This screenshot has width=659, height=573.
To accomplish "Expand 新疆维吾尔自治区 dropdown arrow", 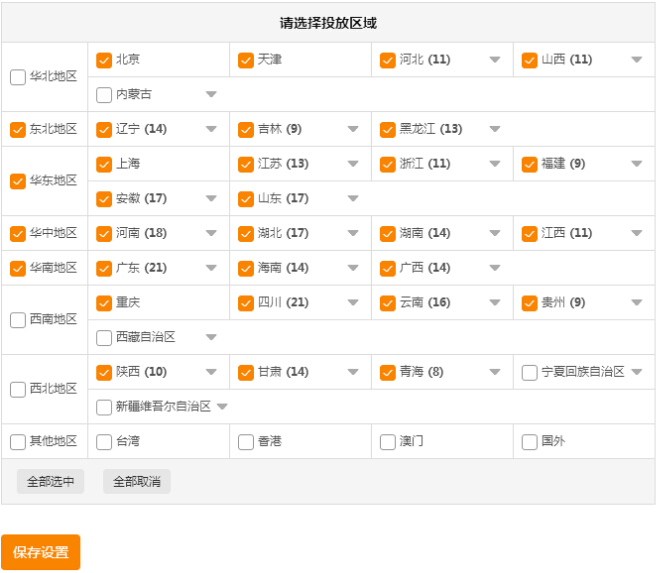I will pos(222,407).
